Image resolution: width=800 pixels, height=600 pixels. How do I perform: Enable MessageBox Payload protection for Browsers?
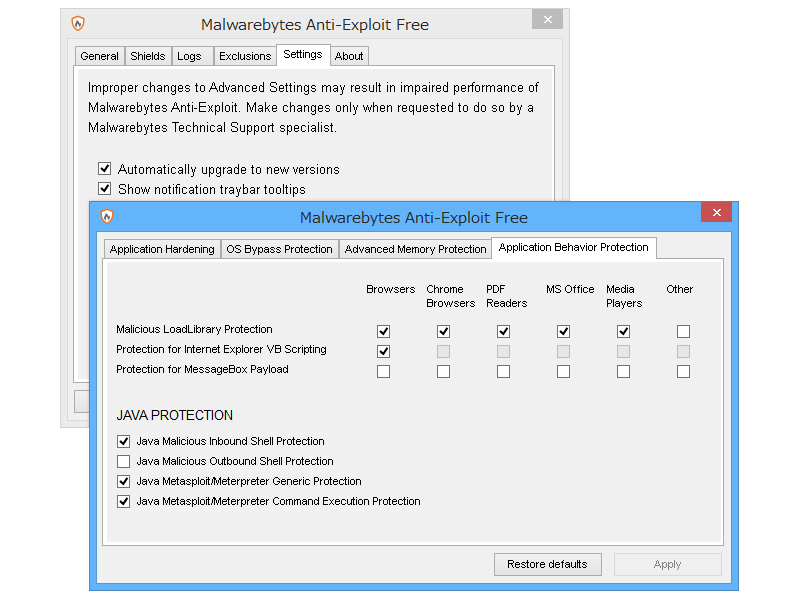pyautogui.click(x=384, y=371)
